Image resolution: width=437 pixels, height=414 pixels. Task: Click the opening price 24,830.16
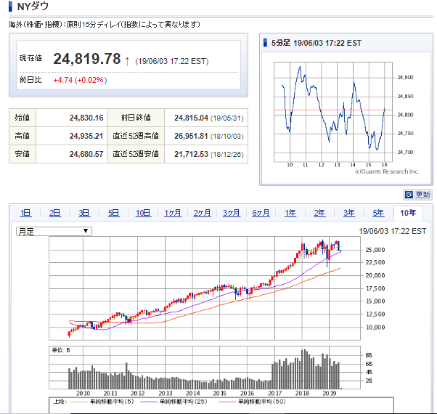(x=86, y=118)
